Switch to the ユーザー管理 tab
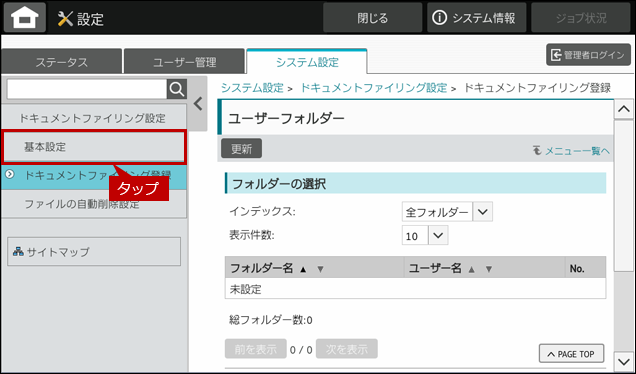Image resolution: width=636 pixels, height=374 pixels. (x=185, y=62)
